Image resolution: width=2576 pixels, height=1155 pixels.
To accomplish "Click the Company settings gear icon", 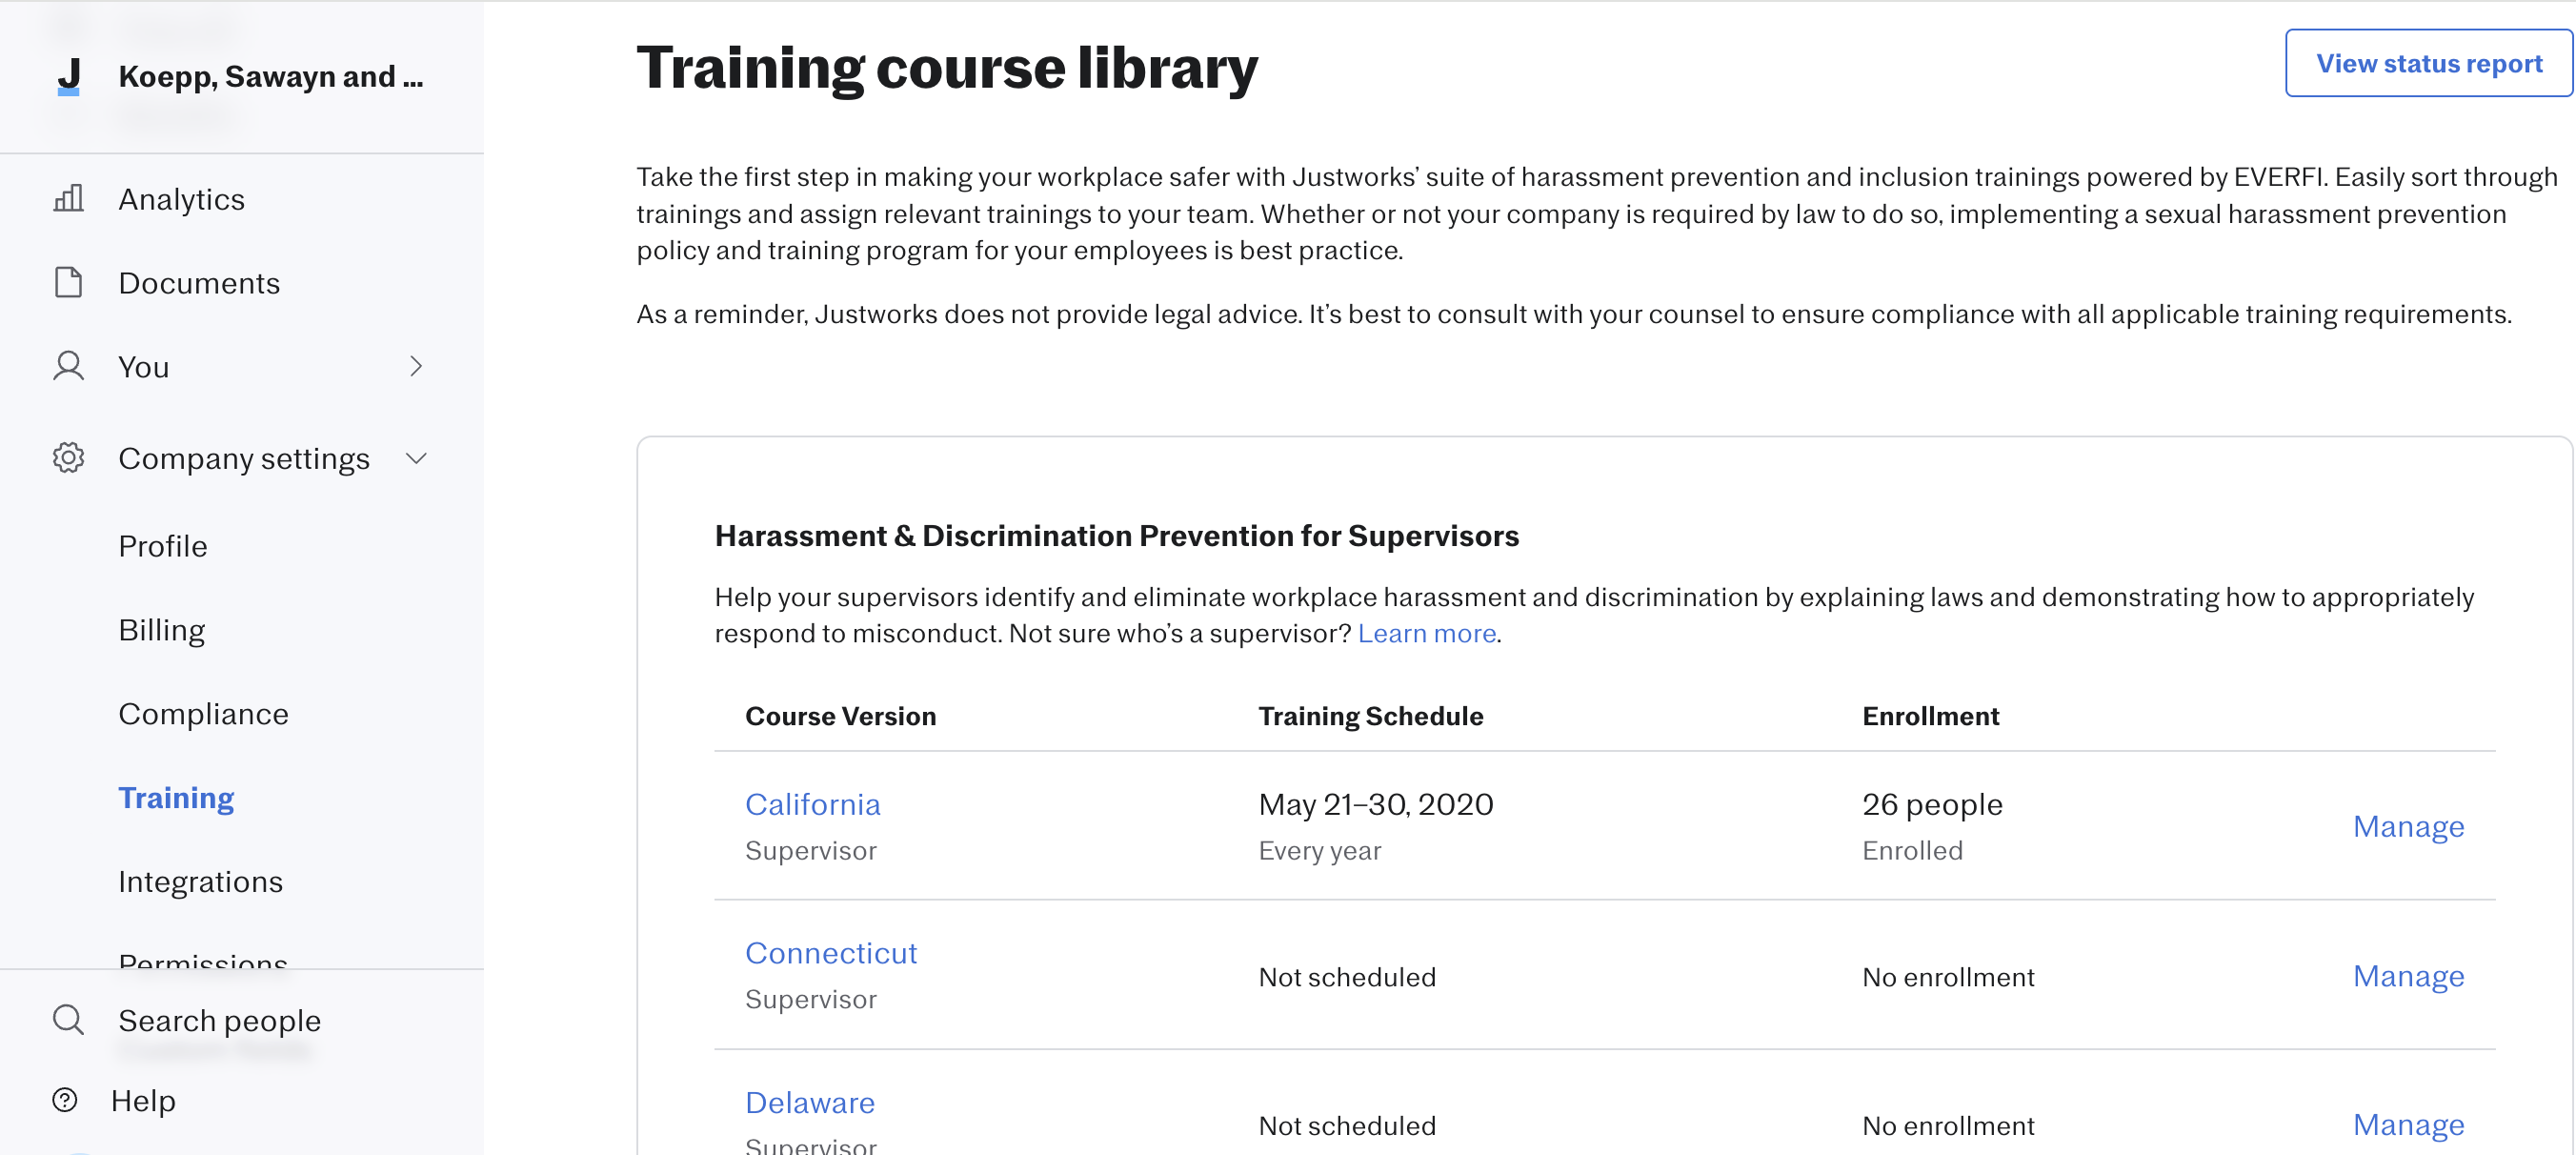I will coord(68,458).
